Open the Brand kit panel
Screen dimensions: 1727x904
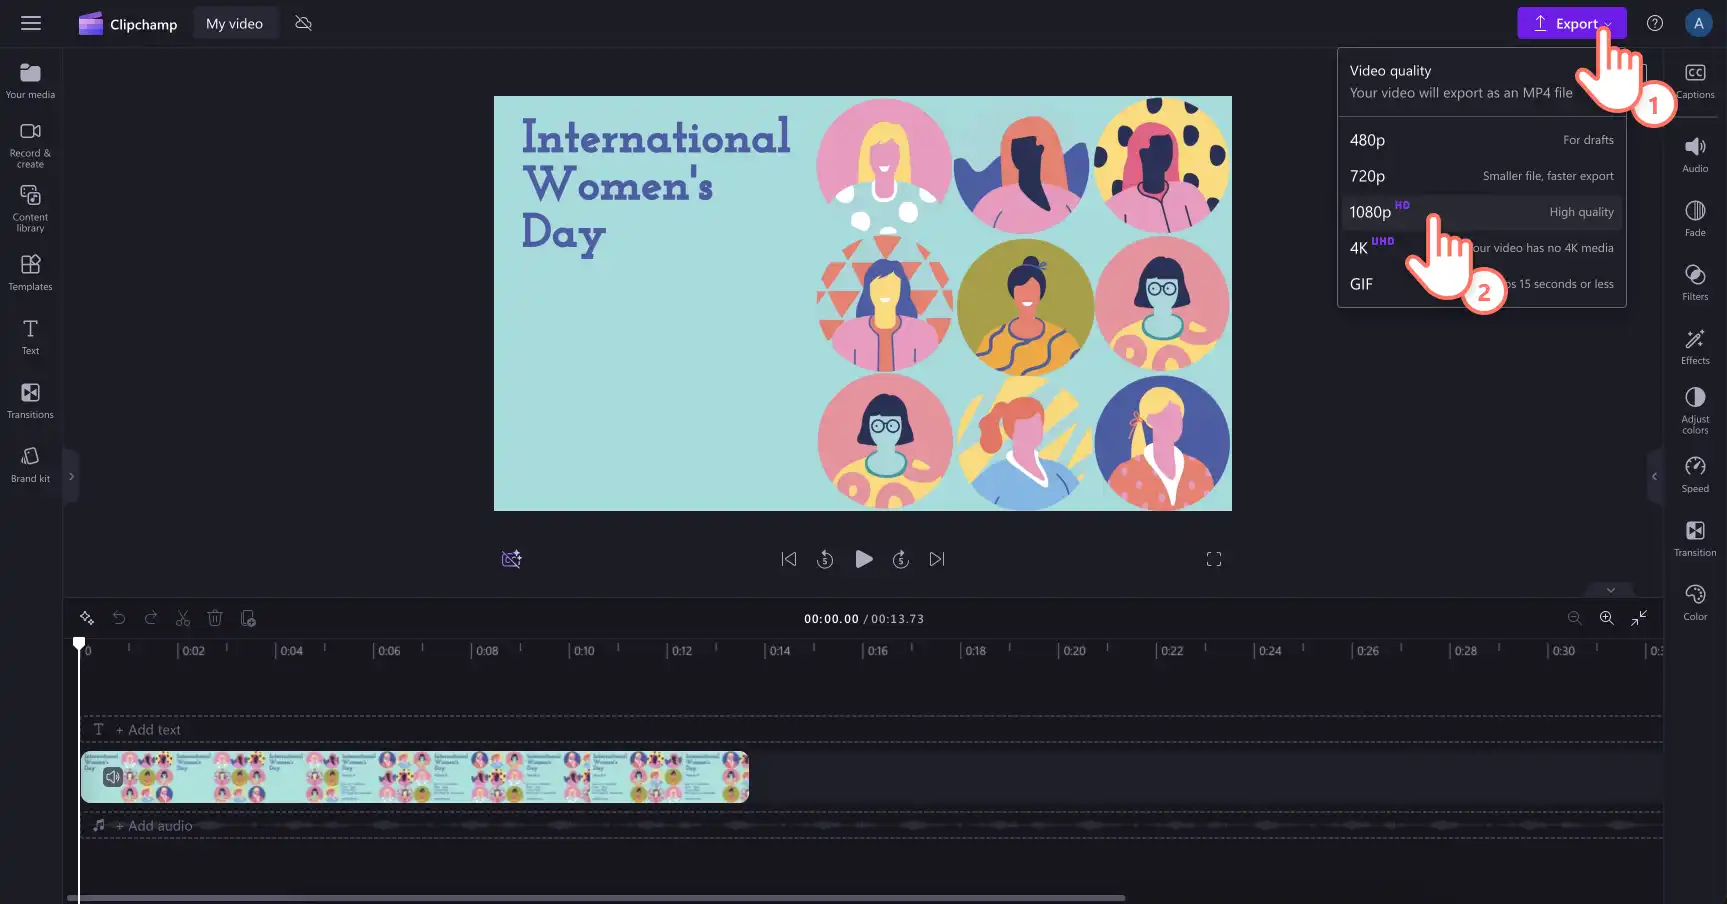click(x=30, y=465)
